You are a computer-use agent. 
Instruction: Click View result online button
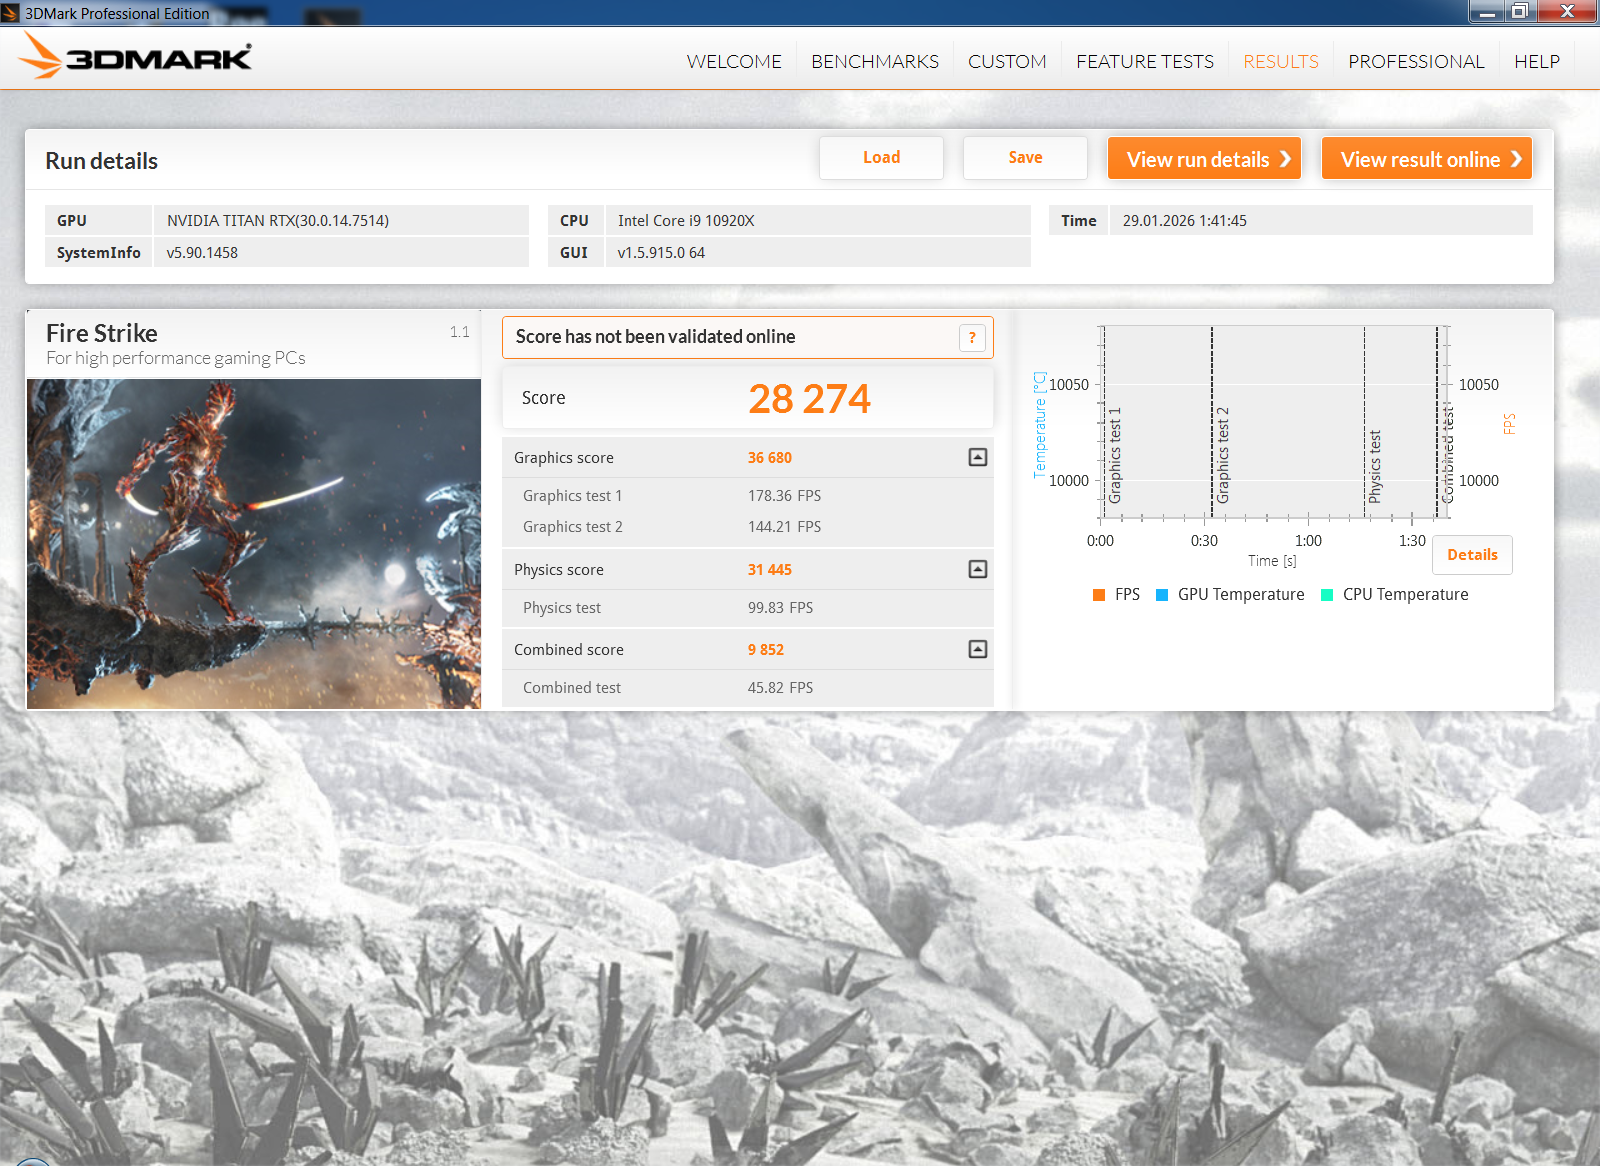click(x=1426, y=159)
